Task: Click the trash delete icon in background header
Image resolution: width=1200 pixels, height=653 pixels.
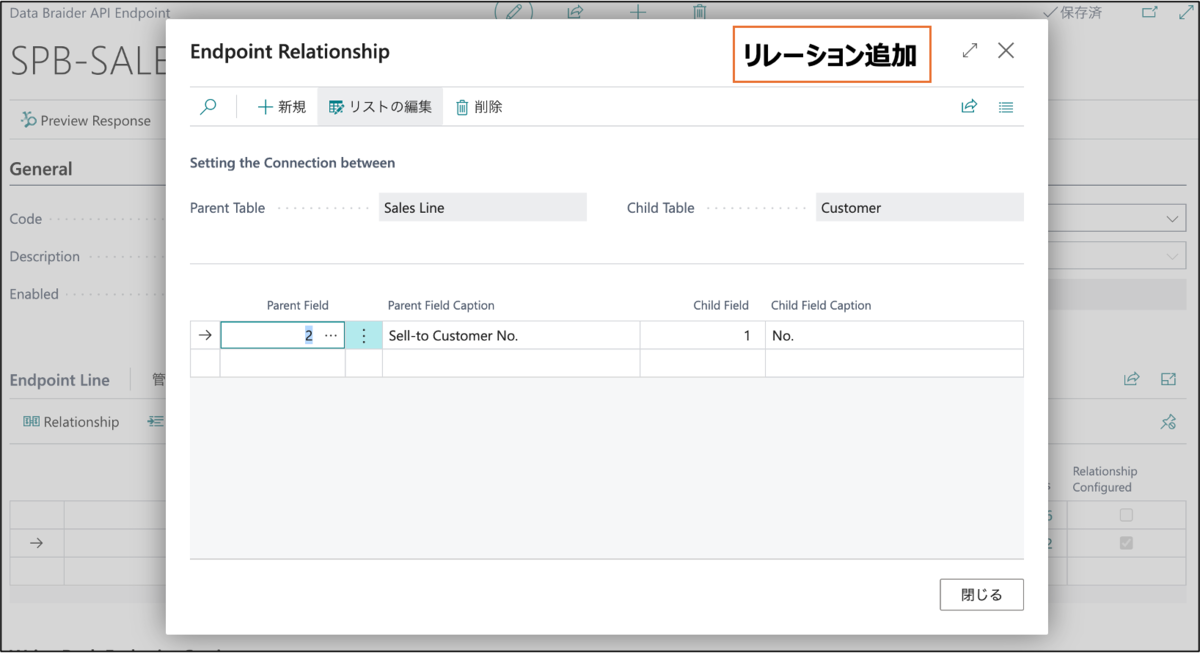Action: click(x=700, y=12)
